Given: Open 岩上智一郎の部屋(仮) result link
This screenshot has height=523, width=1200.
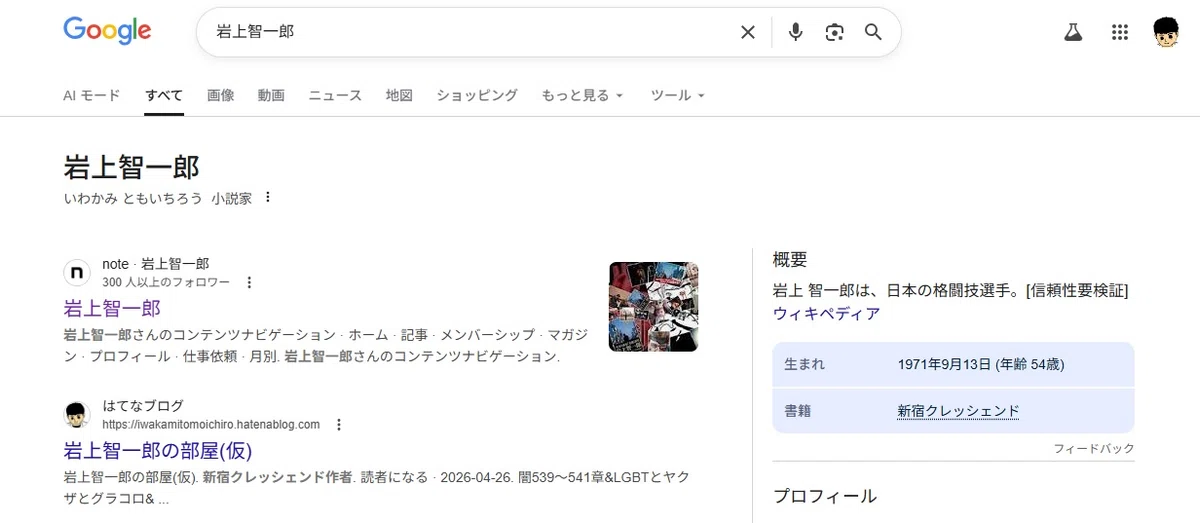Looking at the screenshot, I should pyautogui.click(x=157, y=450).
